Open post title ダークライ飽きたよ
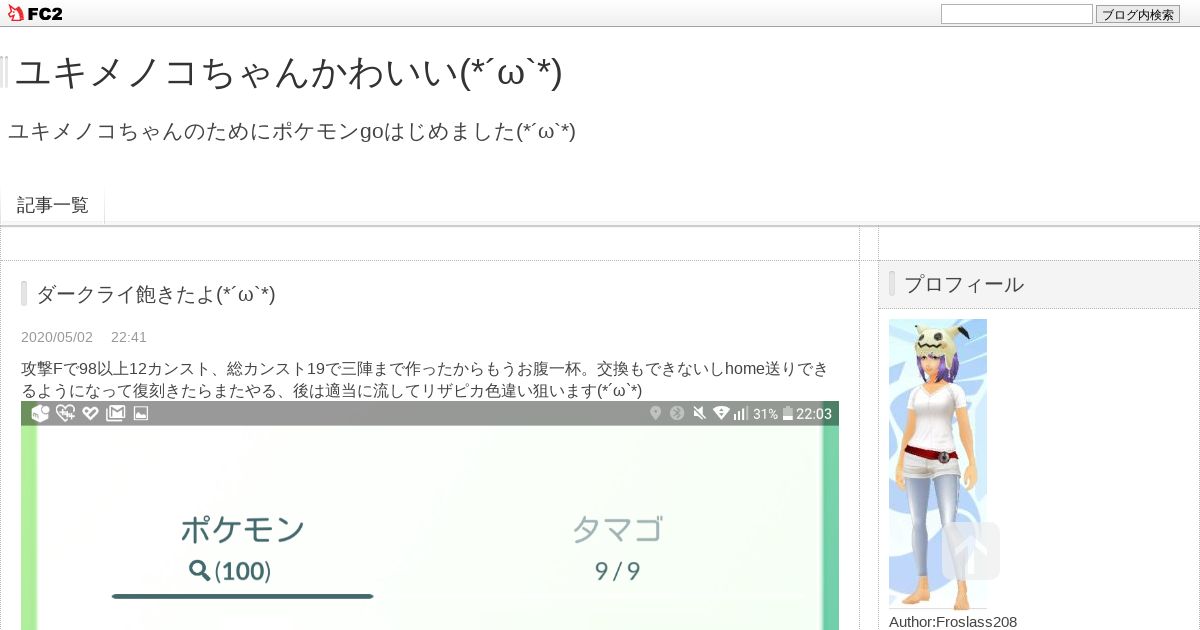 [x=156, y=294]
